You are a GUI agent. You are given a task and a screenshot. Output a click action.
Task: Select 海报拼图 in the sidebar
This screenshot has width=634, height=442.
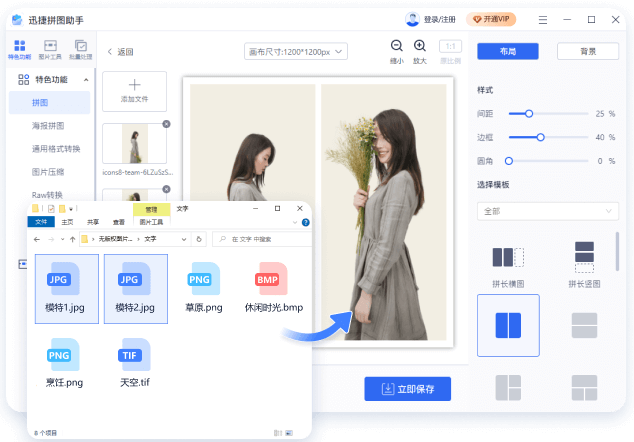click(x=49, y=126)
